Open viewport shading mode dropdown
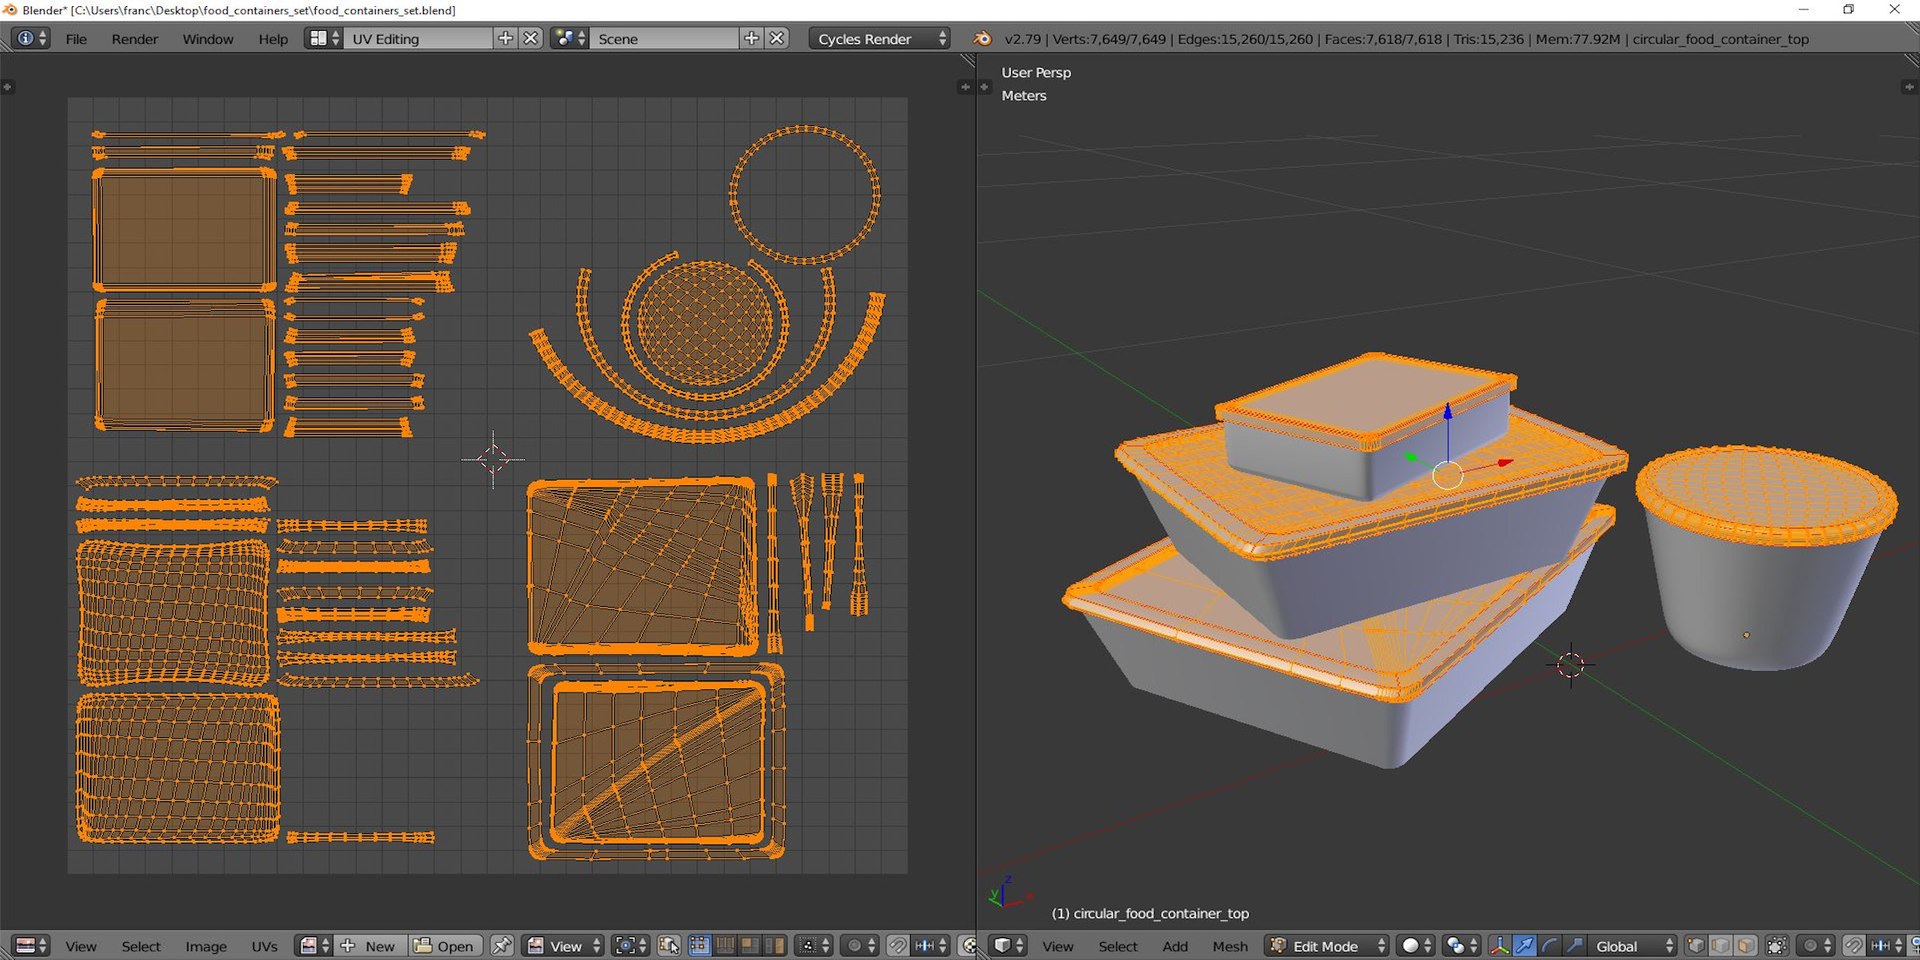 [1416, 946]
